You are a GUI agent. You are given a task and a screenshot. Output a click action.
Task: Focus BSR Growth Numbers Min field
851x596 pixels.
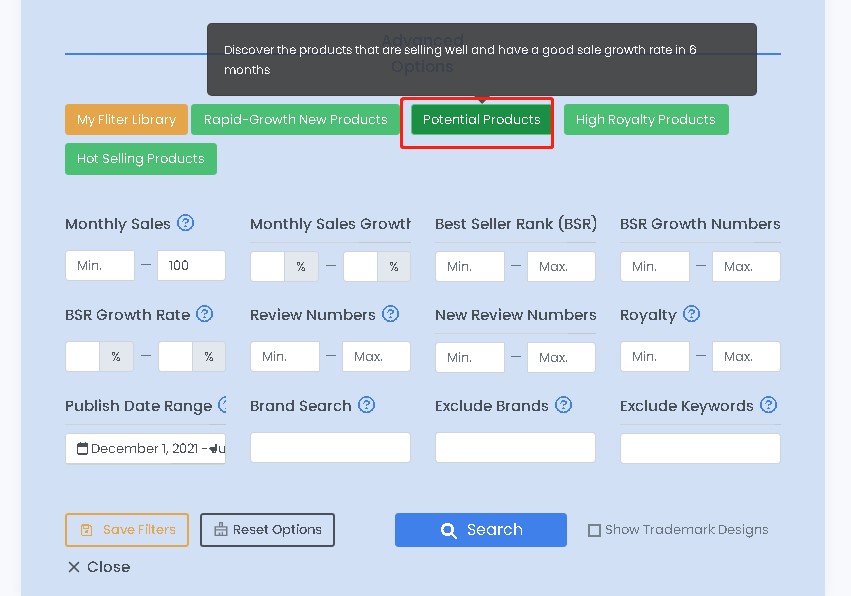pos(655,267)
